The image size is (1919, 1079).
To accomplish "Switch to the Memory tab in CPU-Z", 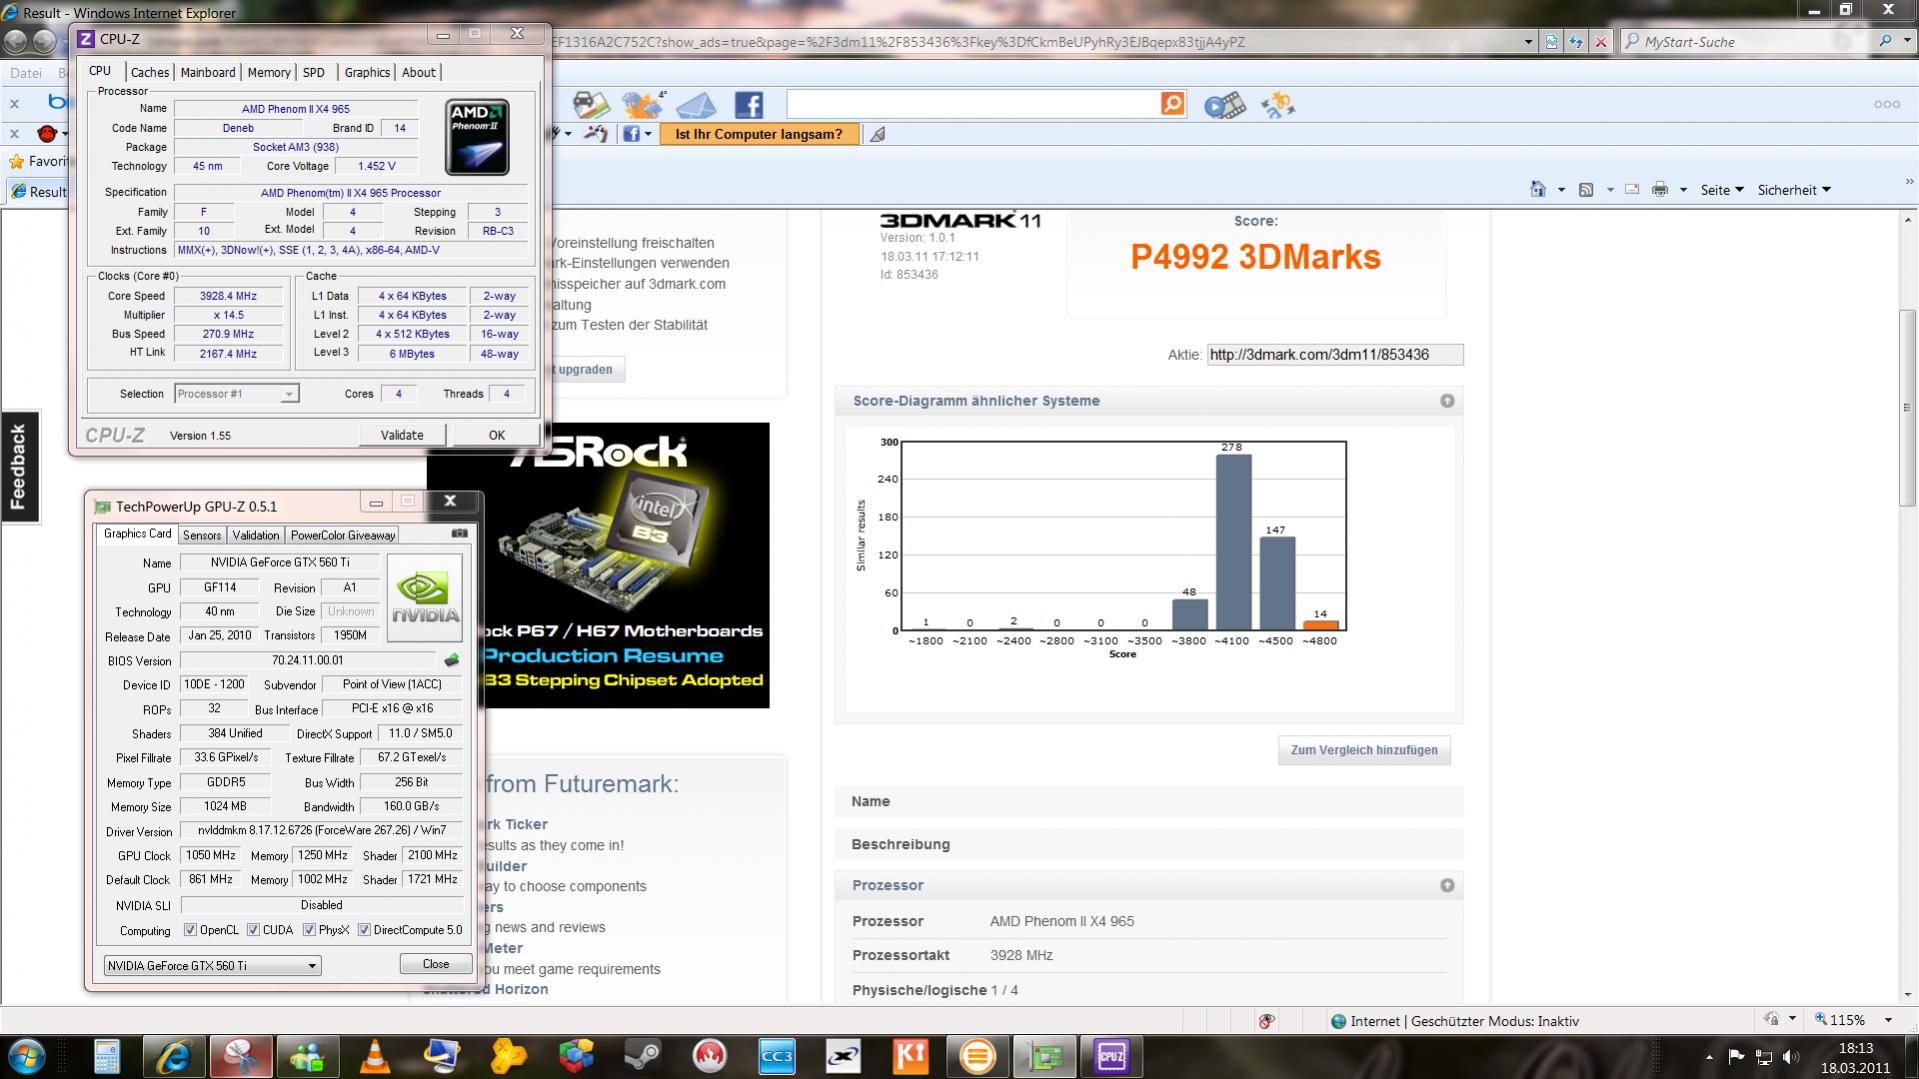I will (269, 72).
